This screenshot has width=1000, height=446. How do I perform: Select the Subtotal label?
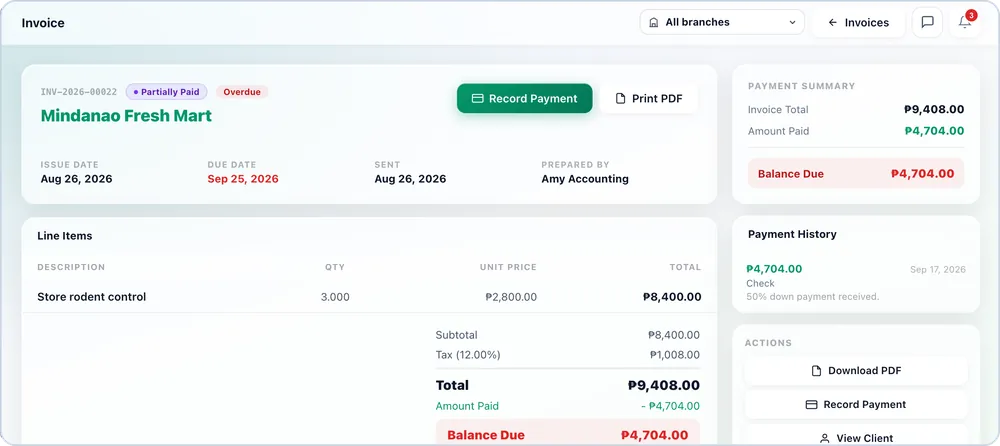point(456,335)
